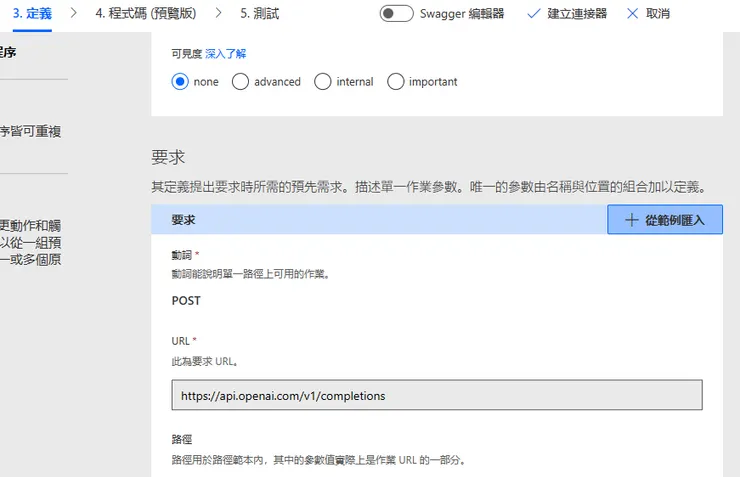Click the chevron arrow after 3. 定義

click(73, 14)
